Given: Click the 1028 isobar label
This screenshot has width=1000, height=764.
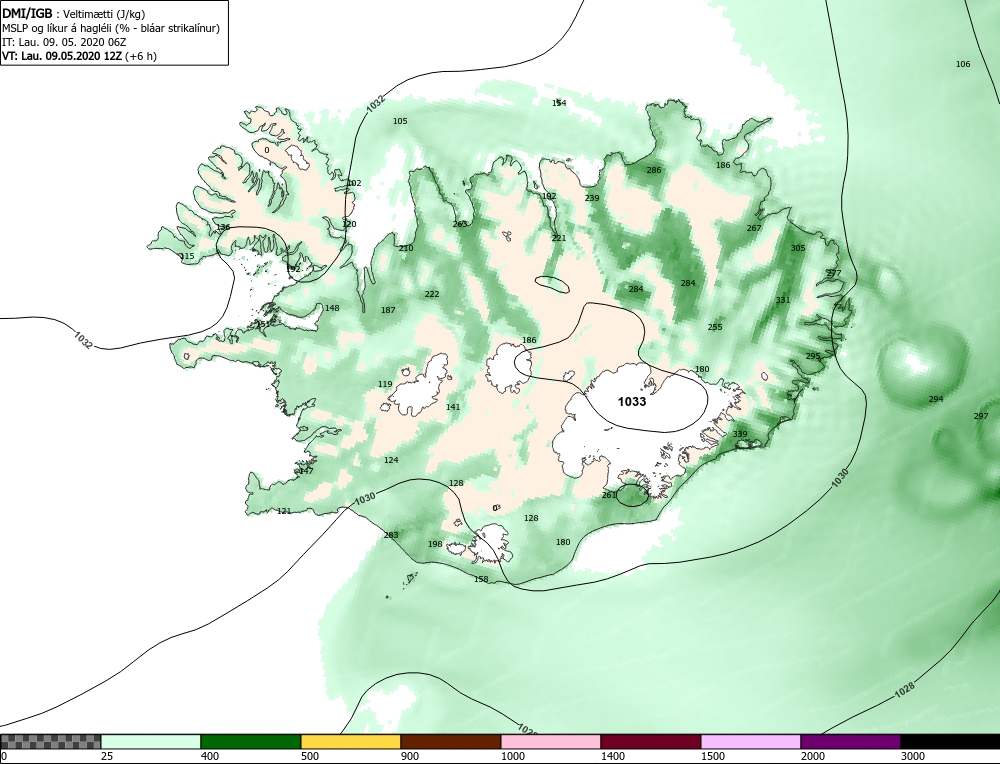Looking at the screenshot, I should point(904,691).
